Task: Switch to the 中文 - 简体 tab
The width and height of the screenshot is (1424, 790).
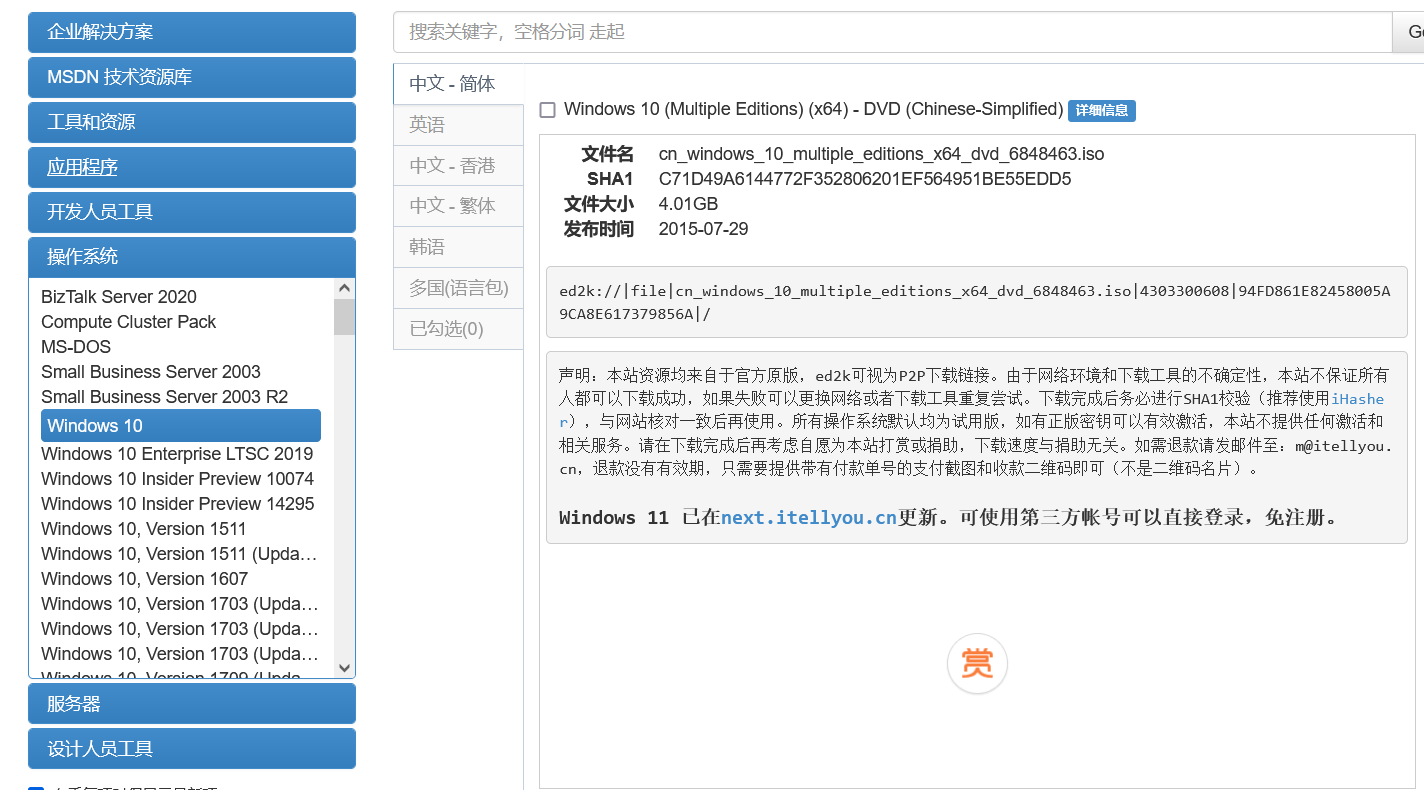Action: pyautogui.click(x=458, y=84)
